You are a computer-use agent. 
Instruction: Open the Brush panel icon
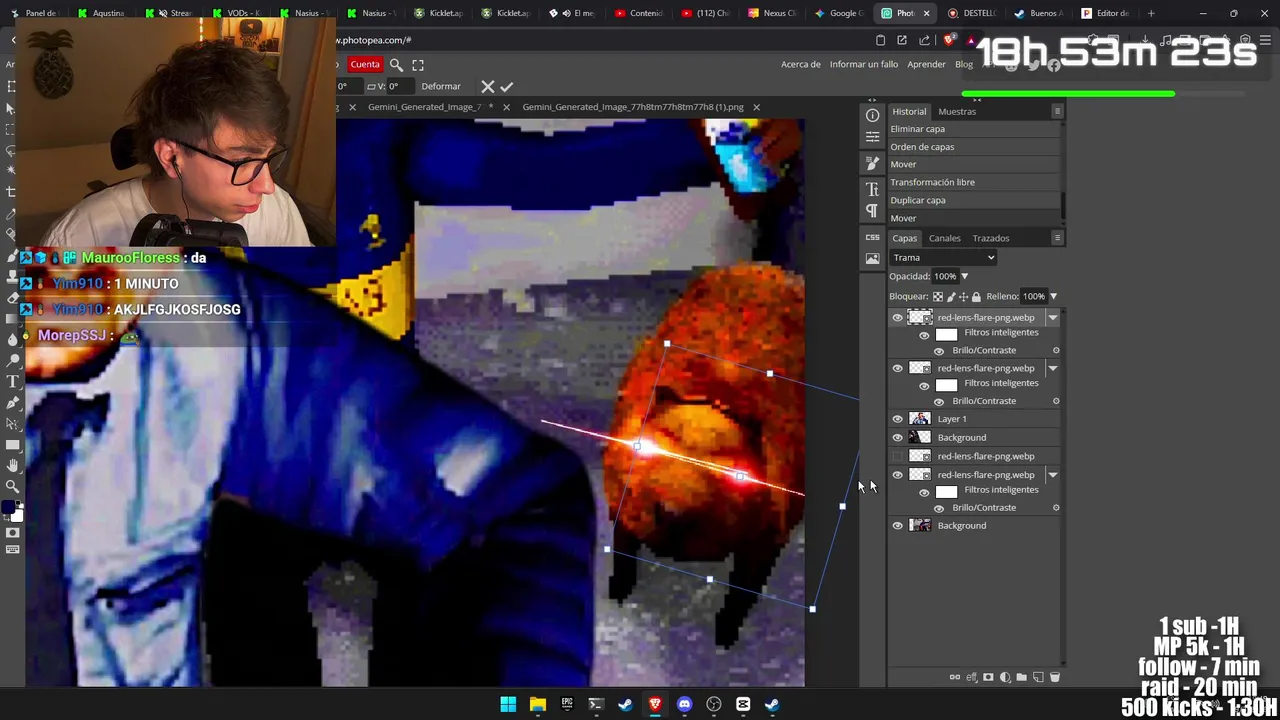872,163
